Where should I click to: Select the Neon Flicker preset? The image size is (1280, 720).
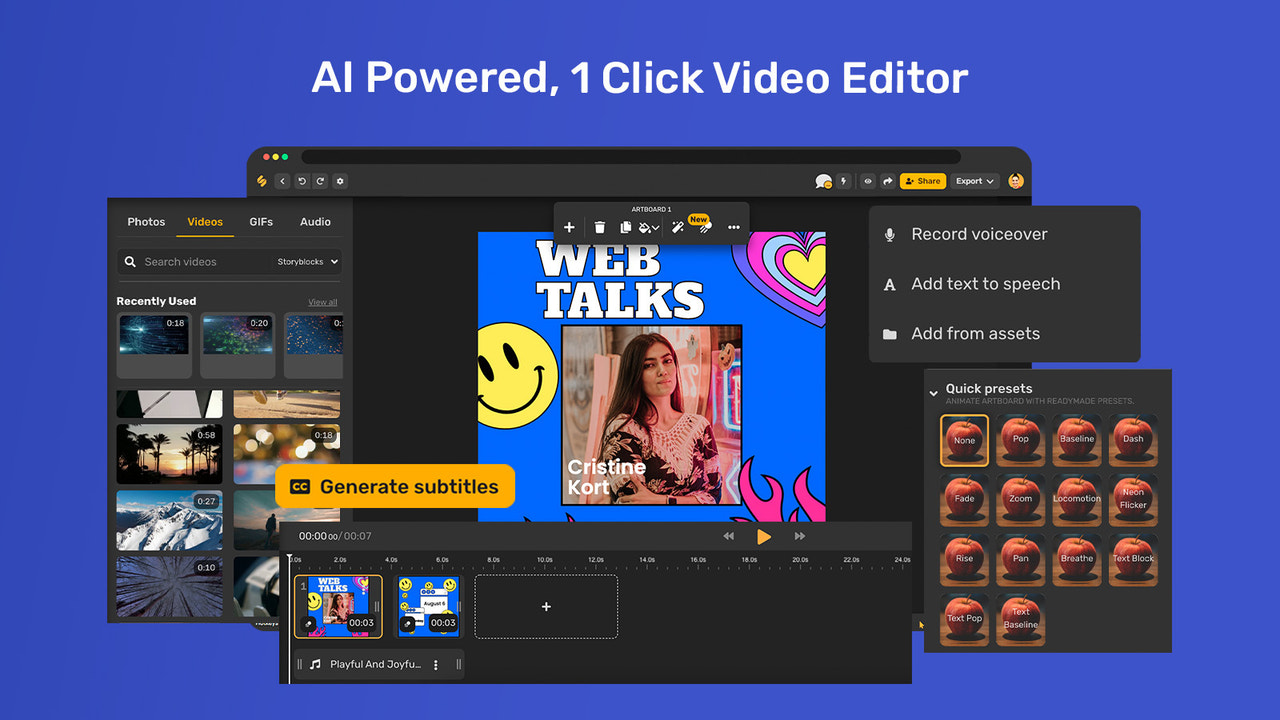(1133, 500)
